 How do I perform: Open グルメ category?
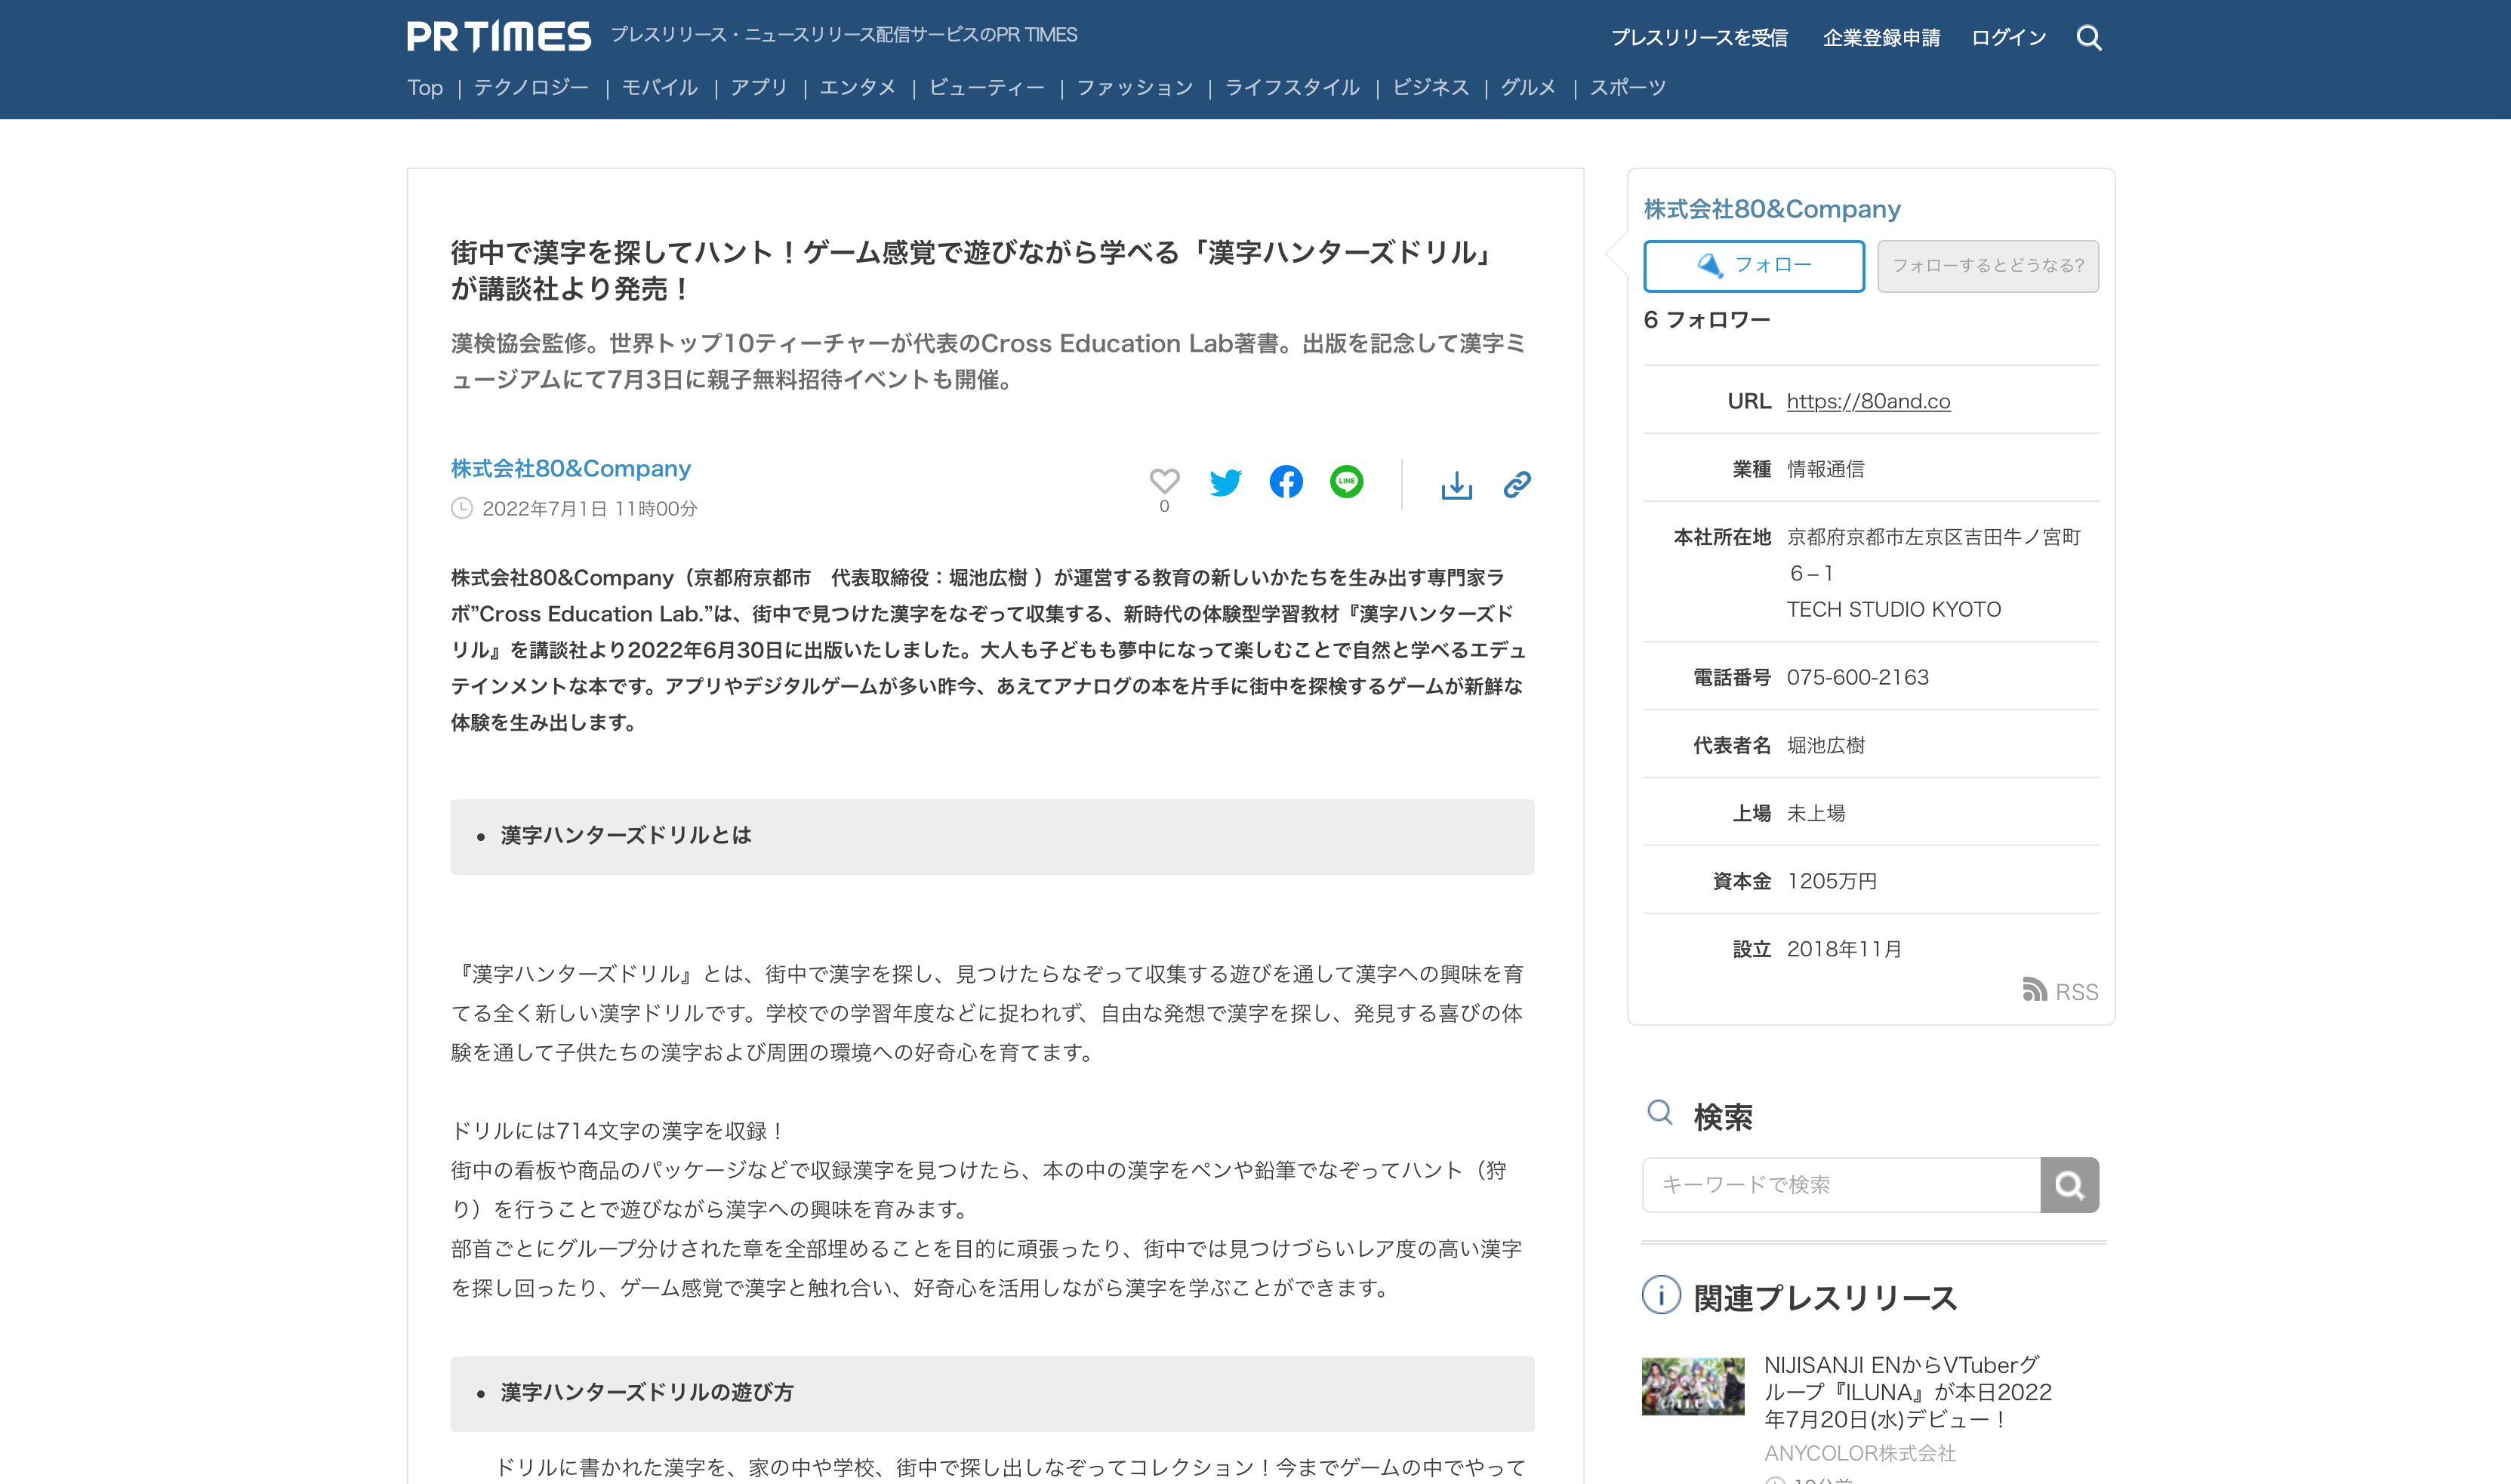(1529, 88)
